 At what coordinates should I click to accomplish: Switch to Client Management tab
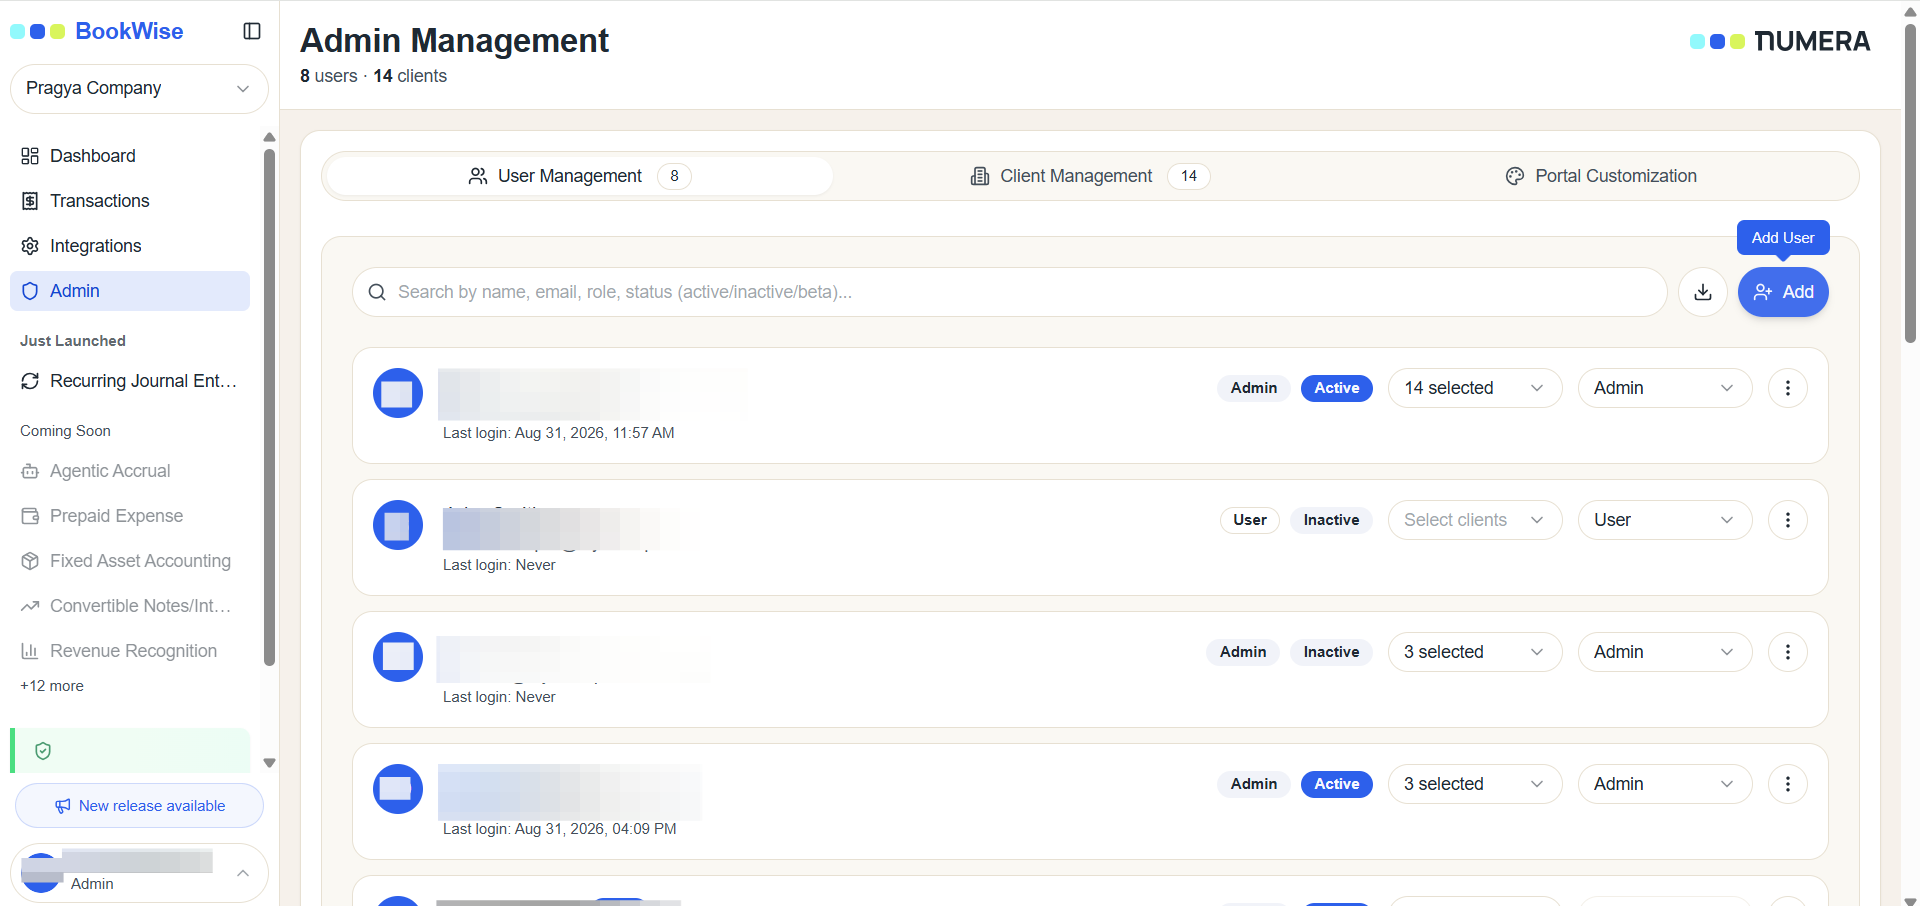click(x=1090, y=176)
